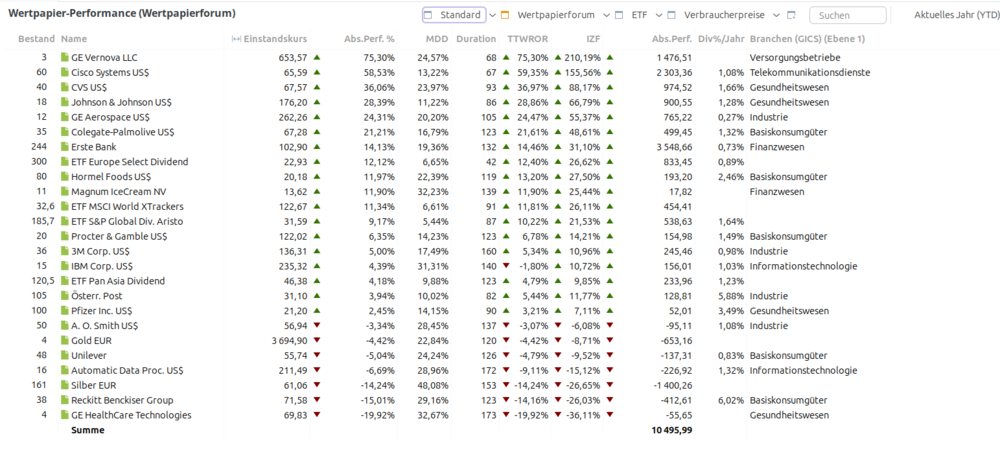Click the Telekommunikationsdienste sector cell
This screenshot has width=1000, height=467.
tap(810, 72)
